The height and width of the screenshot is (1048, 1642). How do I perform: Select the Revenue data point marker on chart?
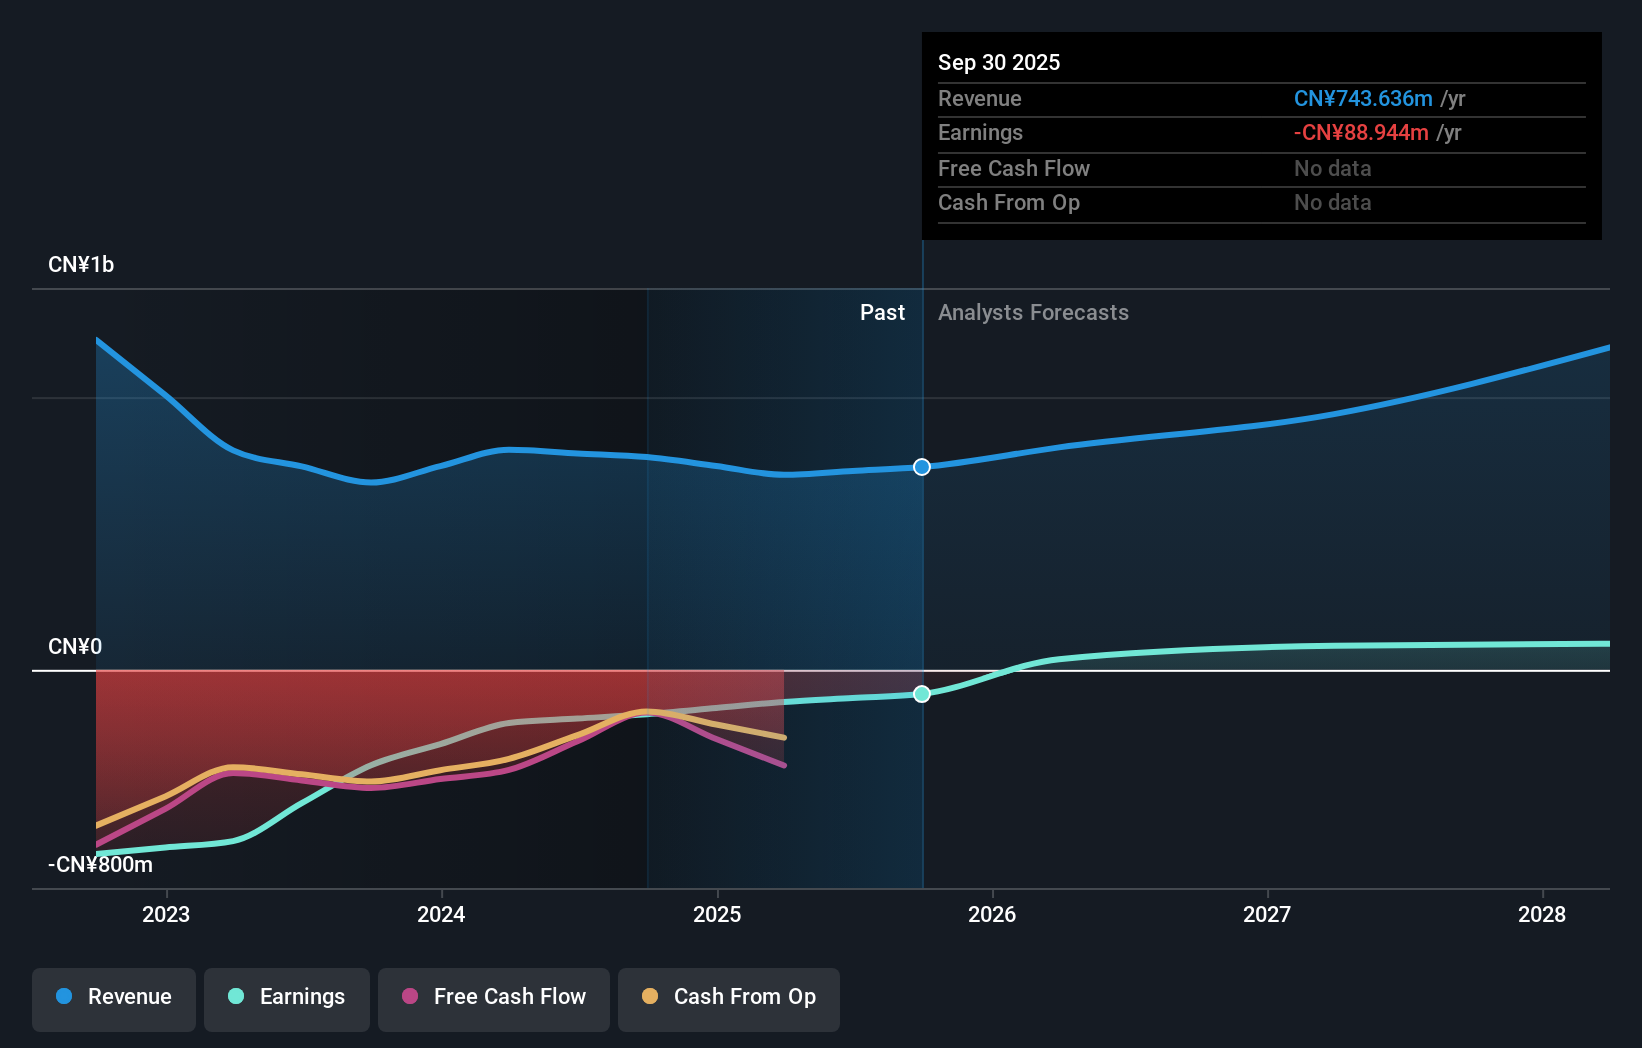[x=921, y=466]
